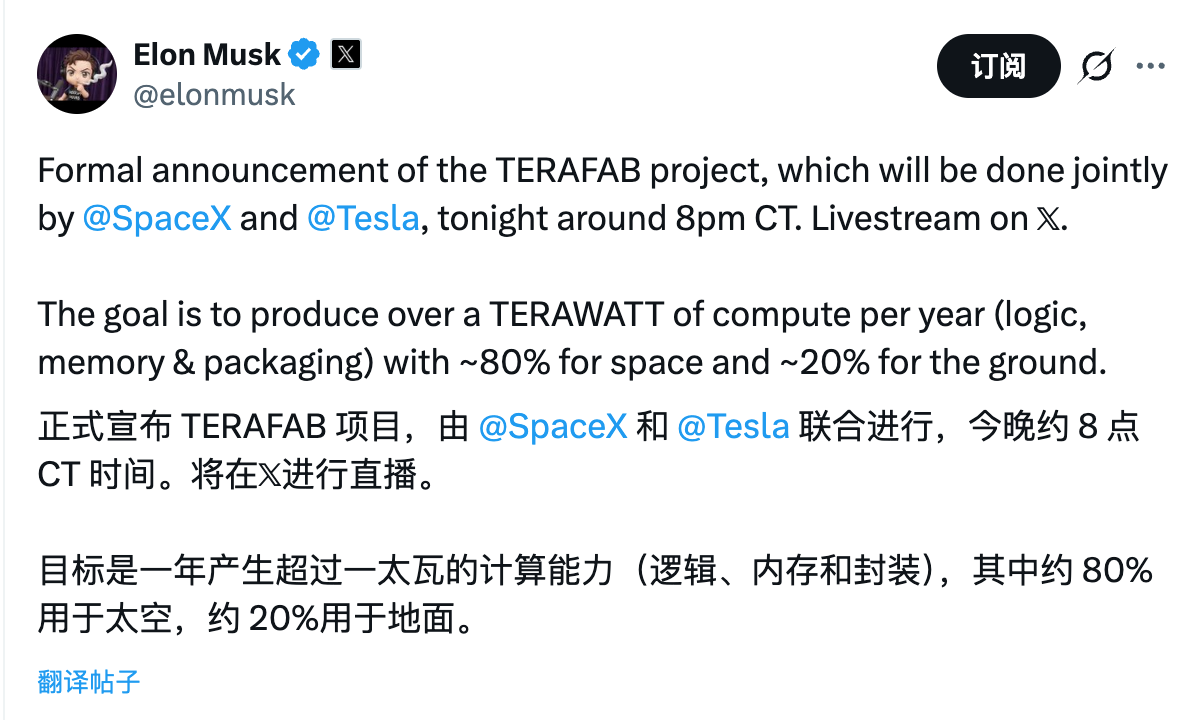Click the 订阅 subscribe button
The image size is (1196, 720).
997,66
